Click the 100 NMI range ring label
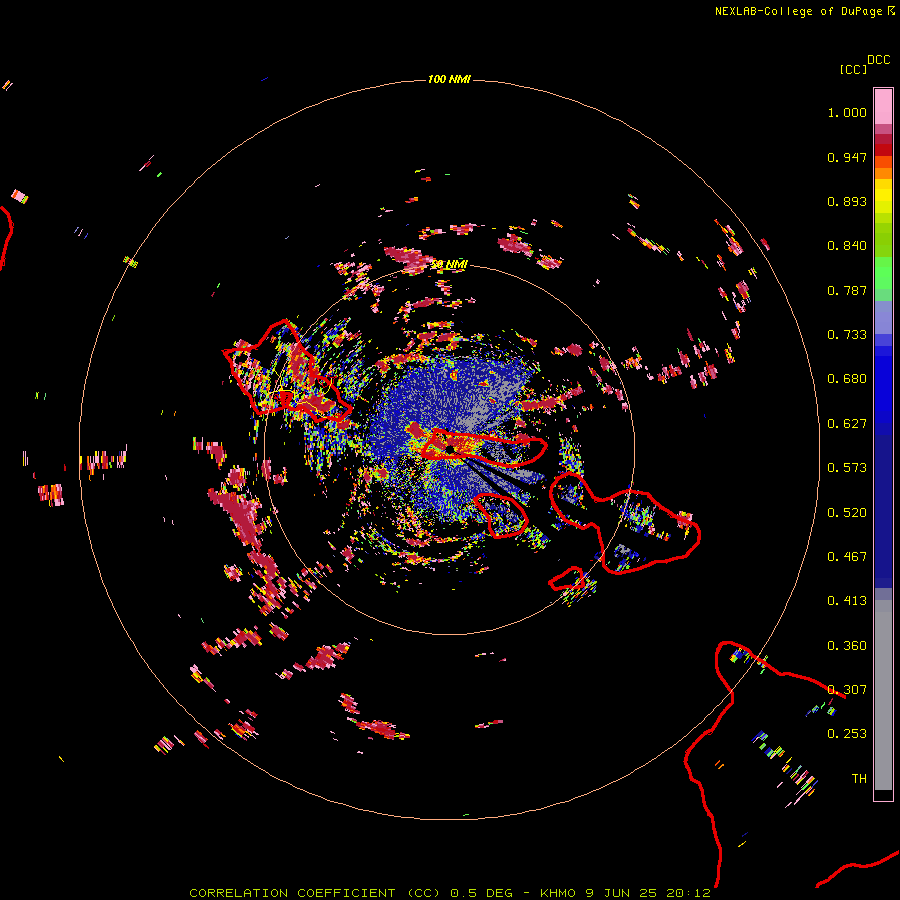The image size is (900, 900). 449,79
